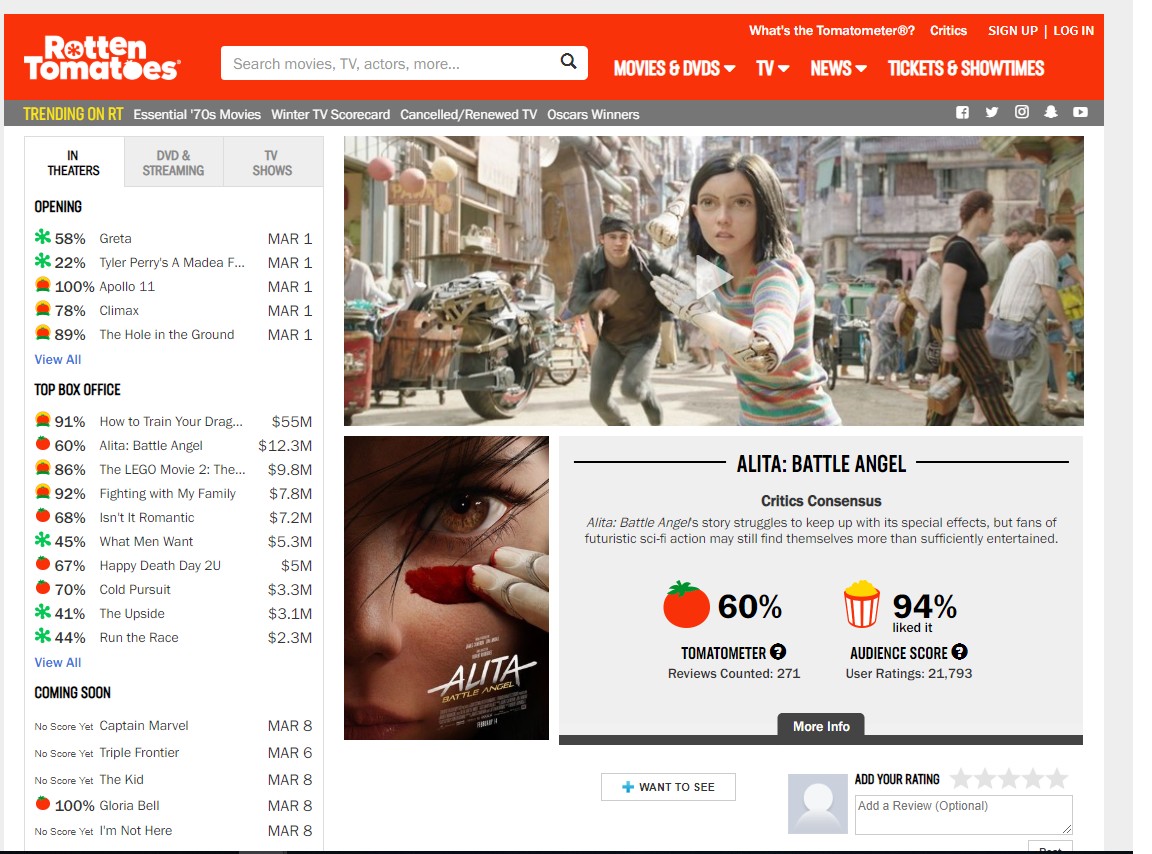Screen dimensions: 1152x854
Task: Open the Facebook social icon
Action: (962, 112)
